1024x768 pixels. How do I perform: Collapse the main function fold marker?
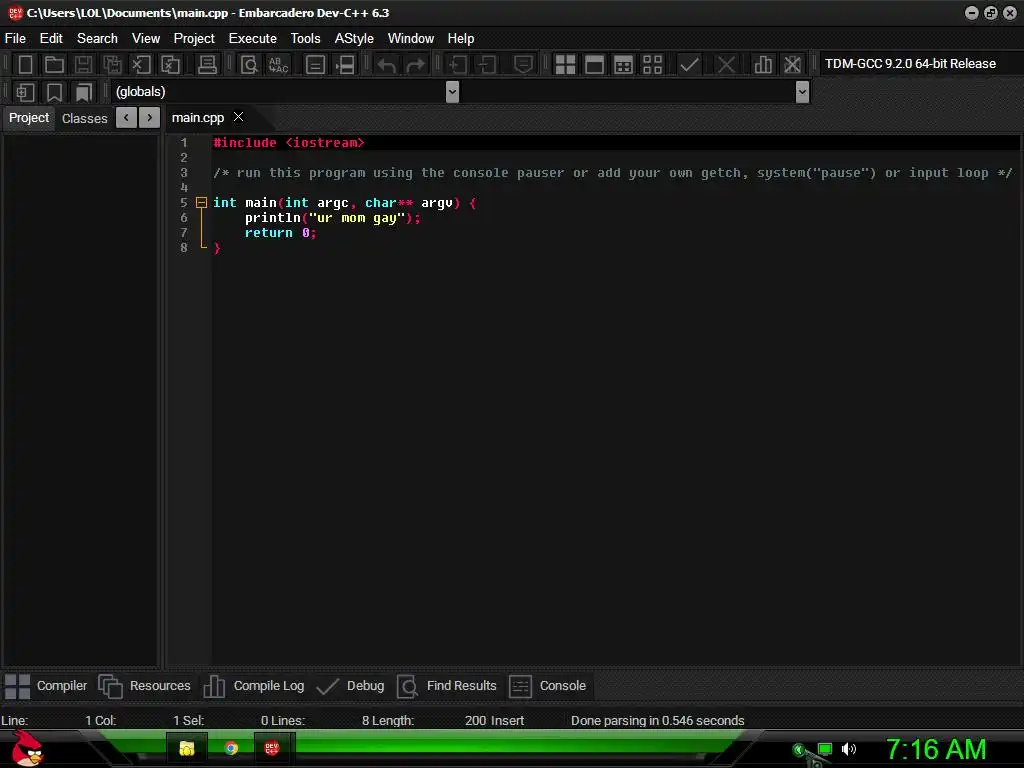(x=202, y=202)
